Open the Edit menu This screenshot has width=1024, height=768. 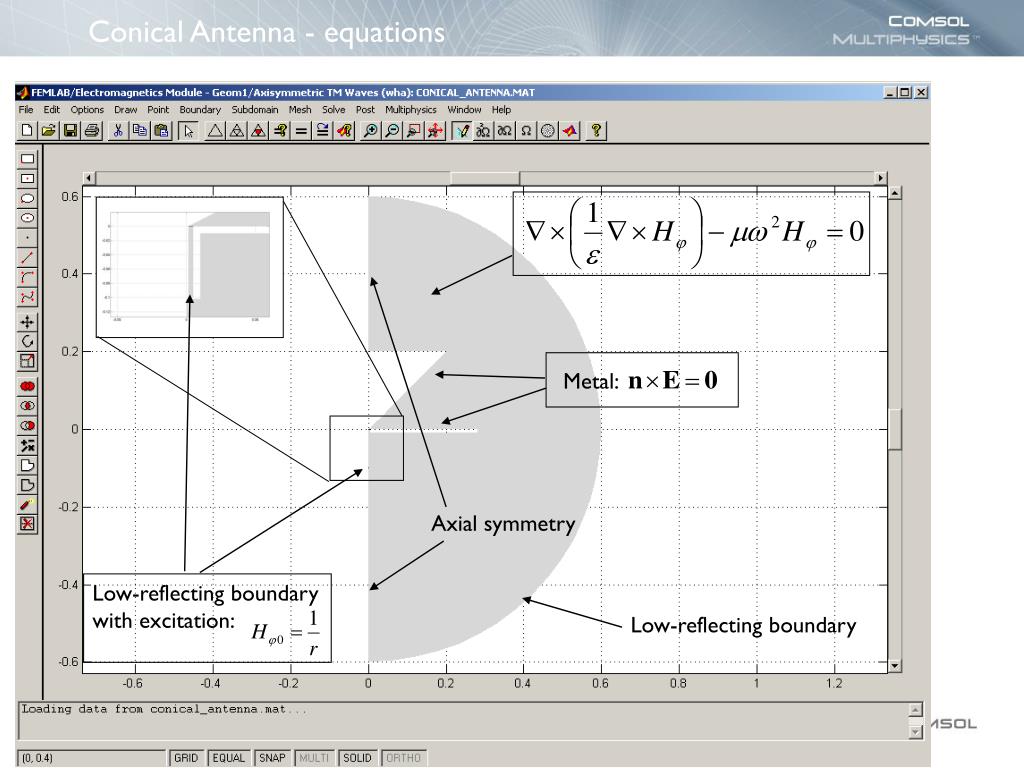click(52, 110)
